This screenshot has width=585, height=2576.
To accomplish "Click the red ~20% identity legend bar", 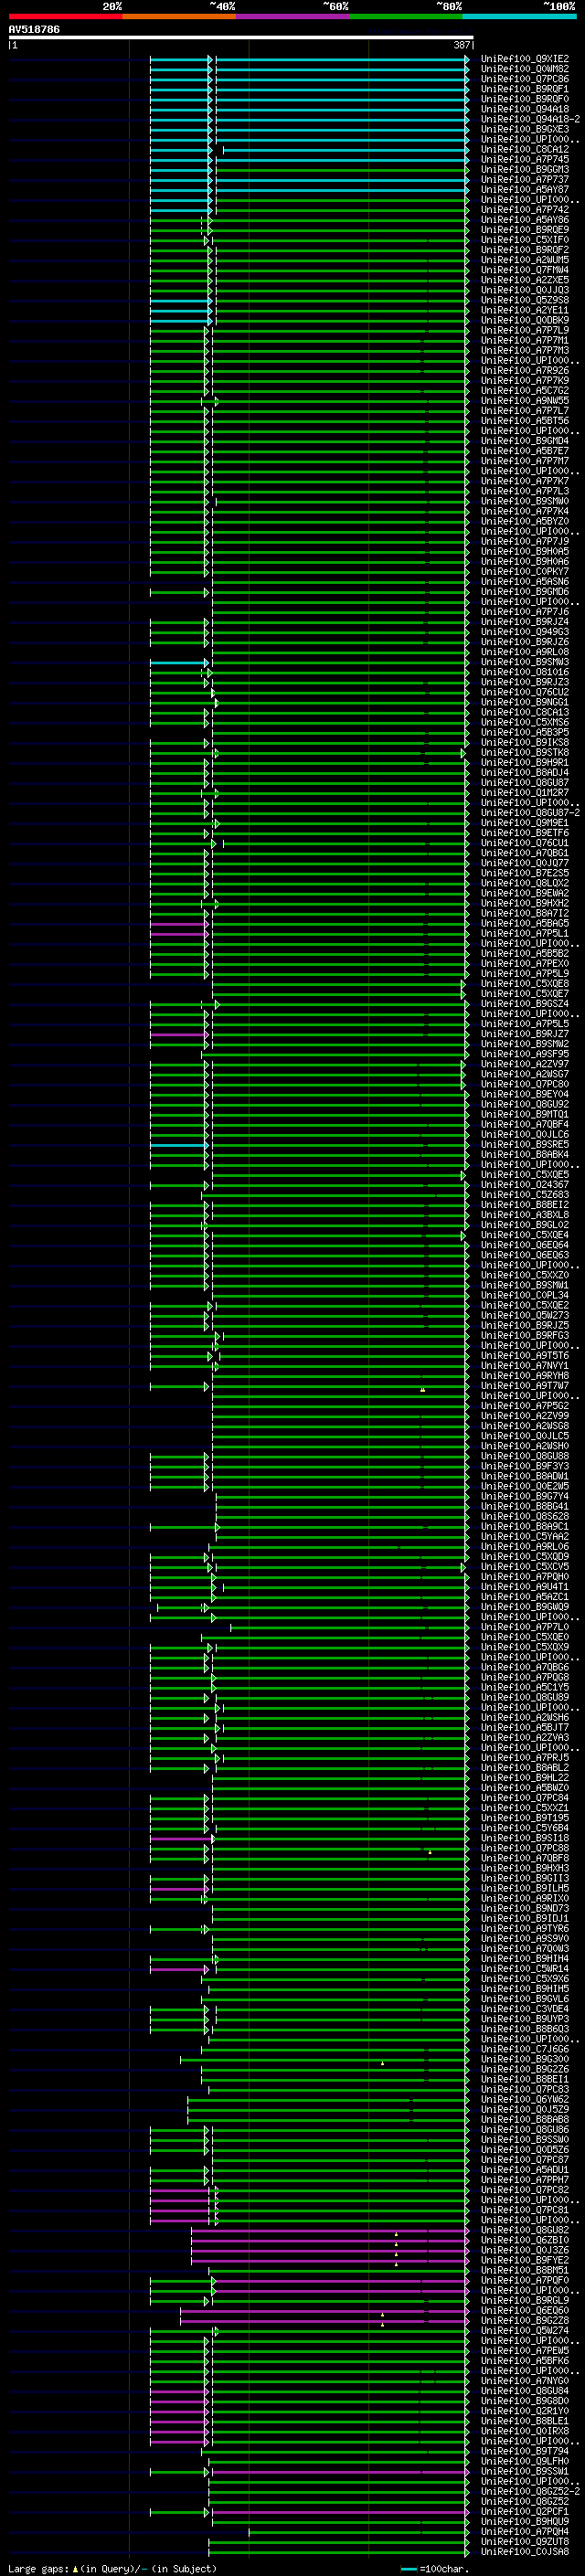I will tap(66, 16).
